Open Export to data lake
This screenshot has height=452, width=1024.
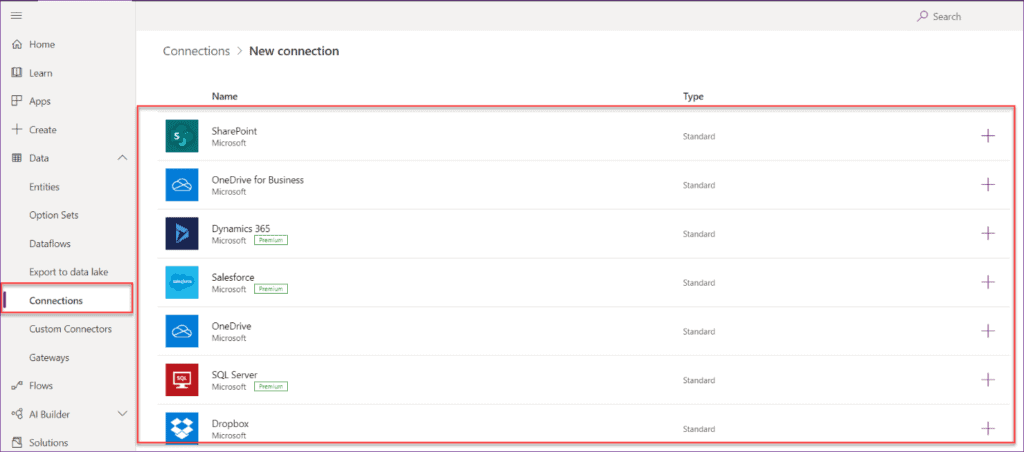pyautogui.click(x=68, y=272)
